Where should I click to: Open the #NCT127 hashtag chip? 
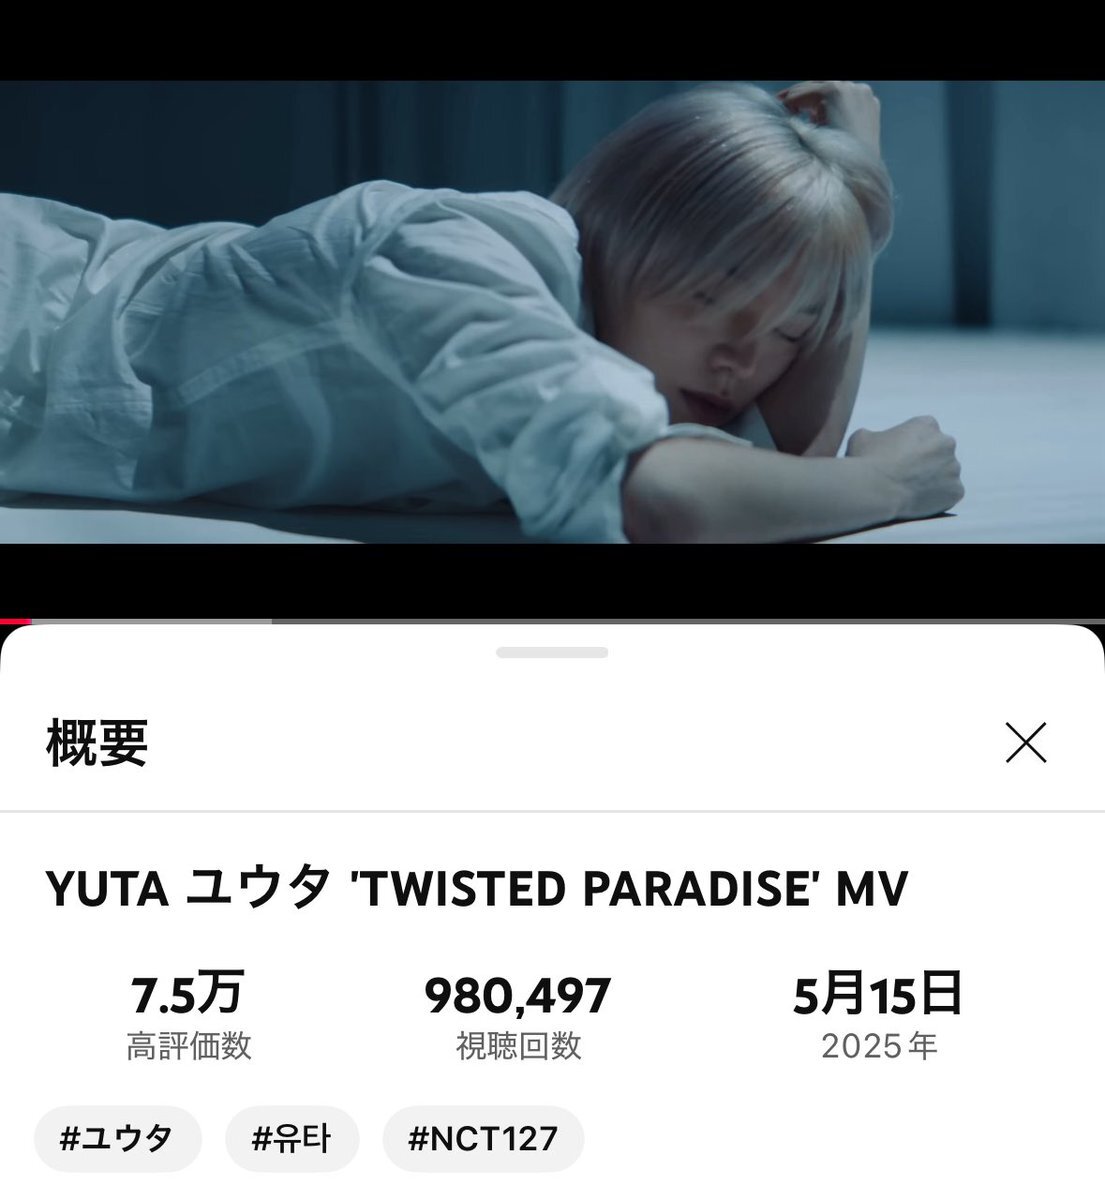pos(483,1138)
